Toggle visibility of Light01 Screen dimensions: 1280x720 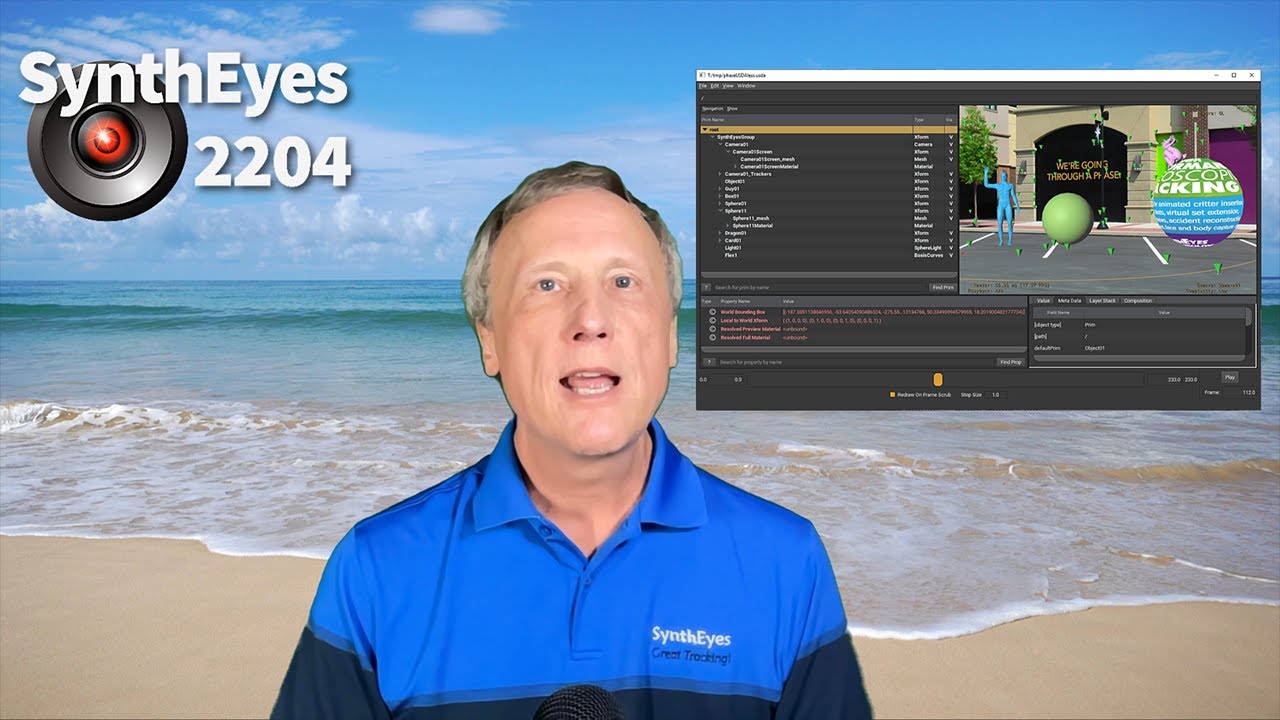click(x=951, y=248)
